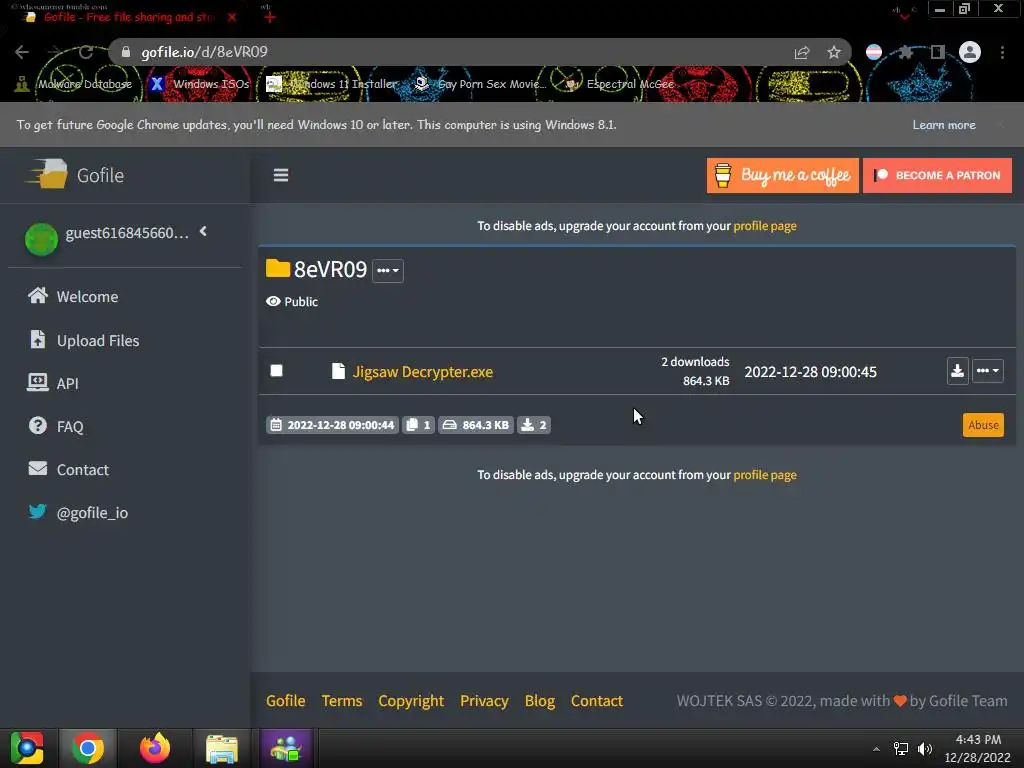Toggle the browser side panel icon
This screenshot has height=768, width=1024.
point(937,52)
